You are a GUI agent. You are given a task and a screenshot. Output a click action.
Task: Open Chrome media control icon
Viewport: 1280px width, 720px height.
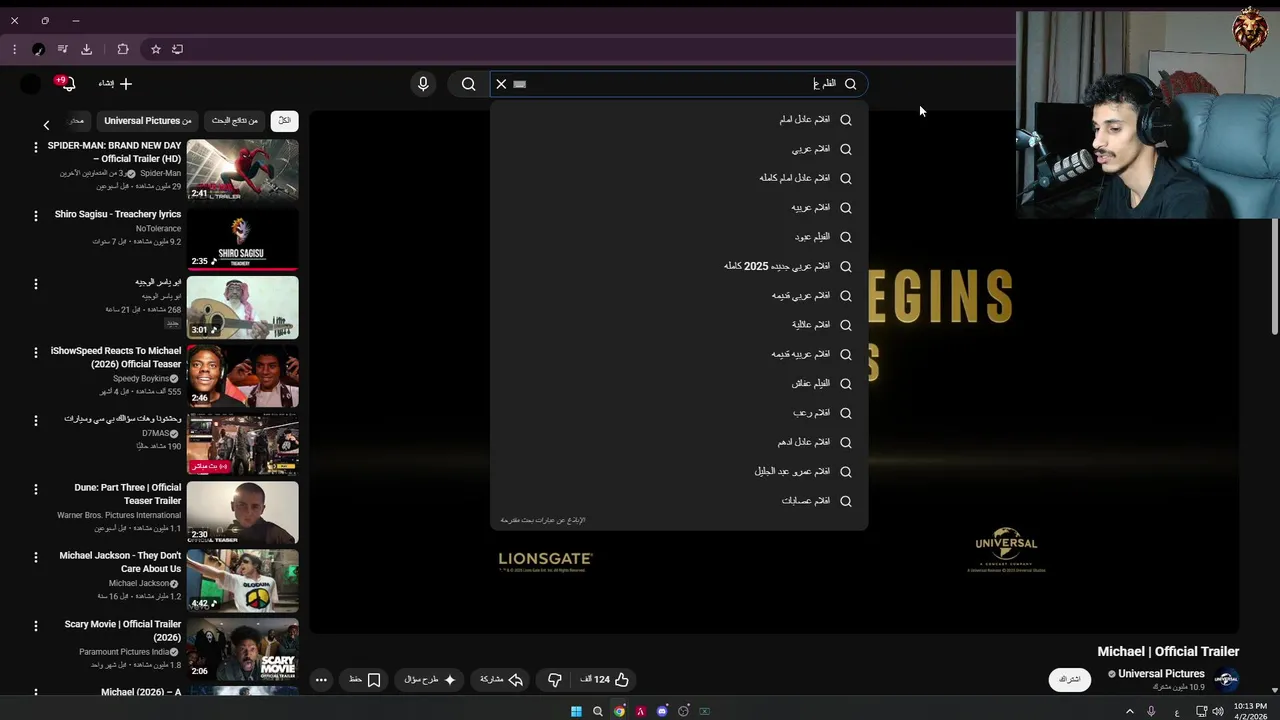62,49
